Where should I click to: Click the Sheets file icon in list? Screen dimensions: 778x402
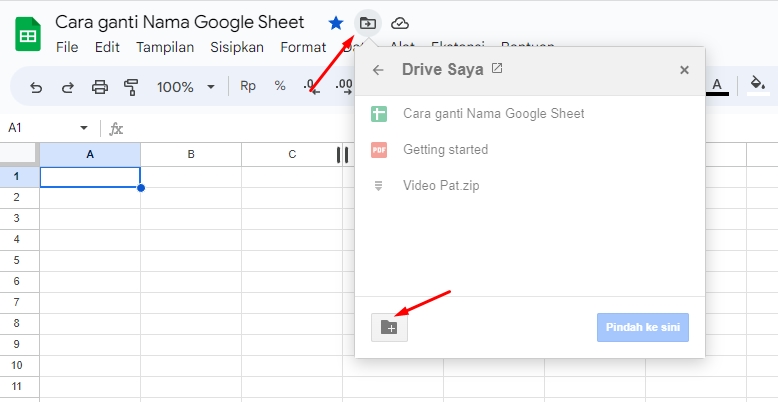click(379, 114)
